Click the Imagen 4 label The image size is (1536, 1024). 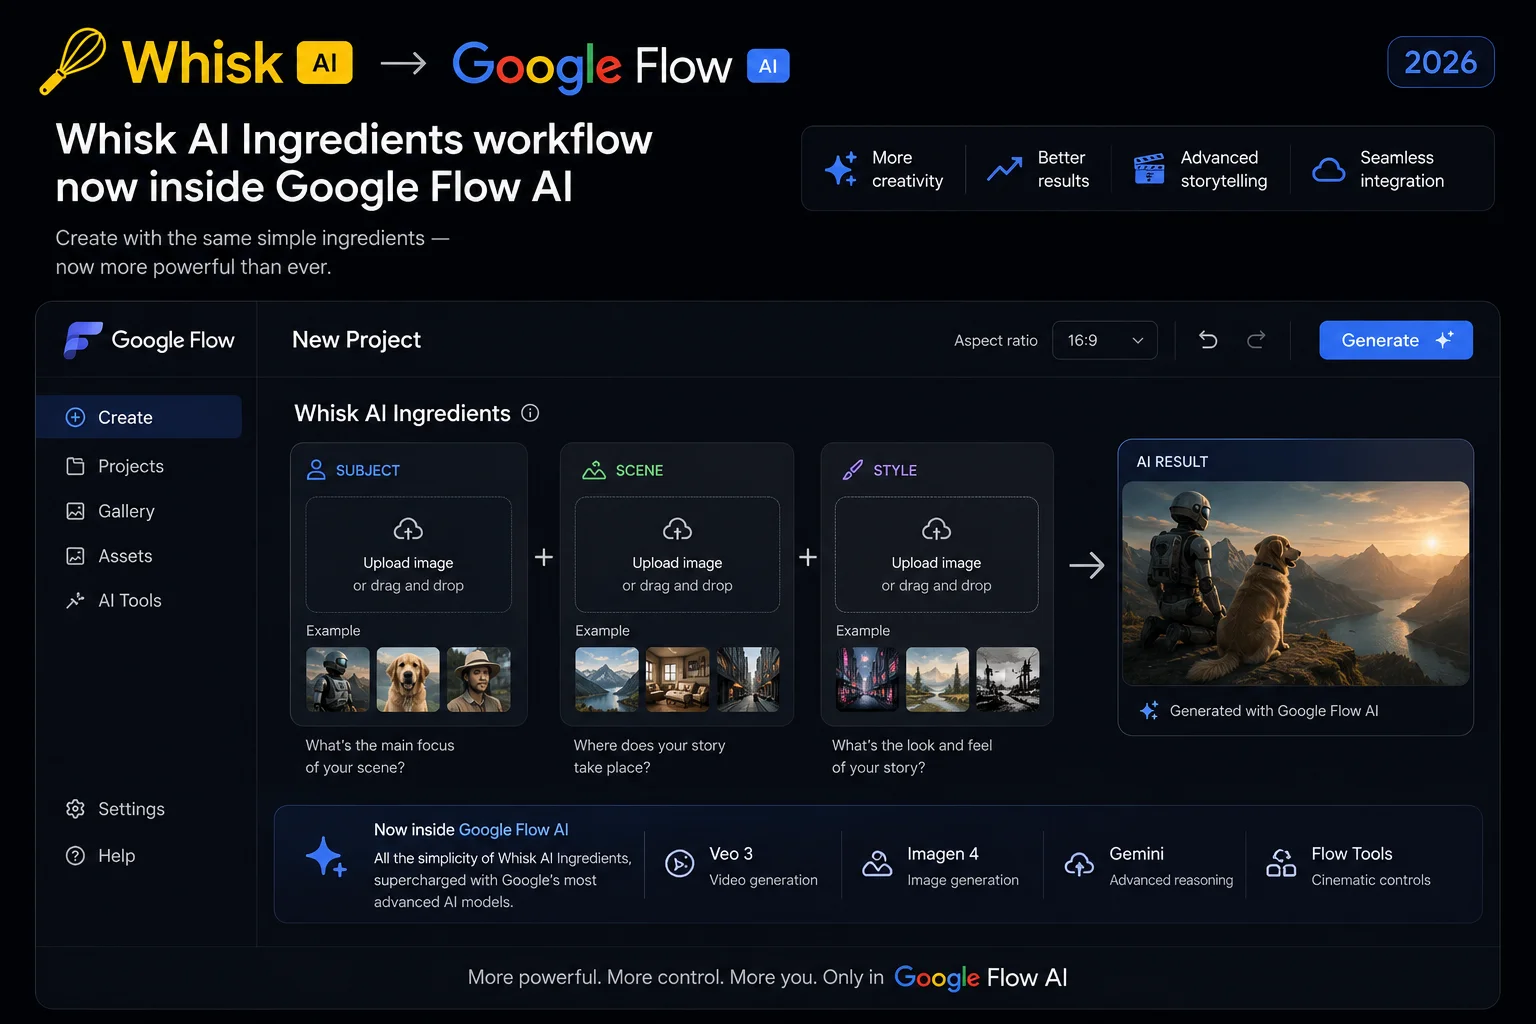[x=943, y=854]
